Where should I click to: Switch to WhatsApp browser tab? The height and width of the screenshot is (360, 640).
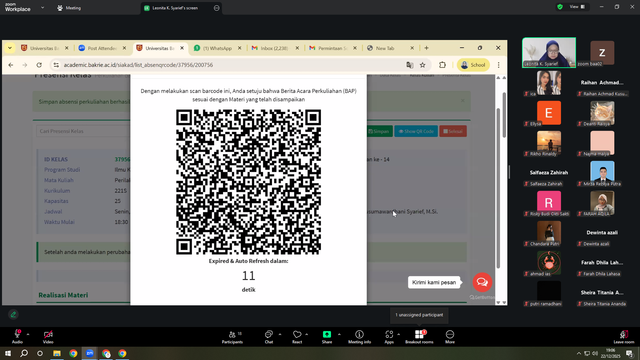click(x=217, y=48)
